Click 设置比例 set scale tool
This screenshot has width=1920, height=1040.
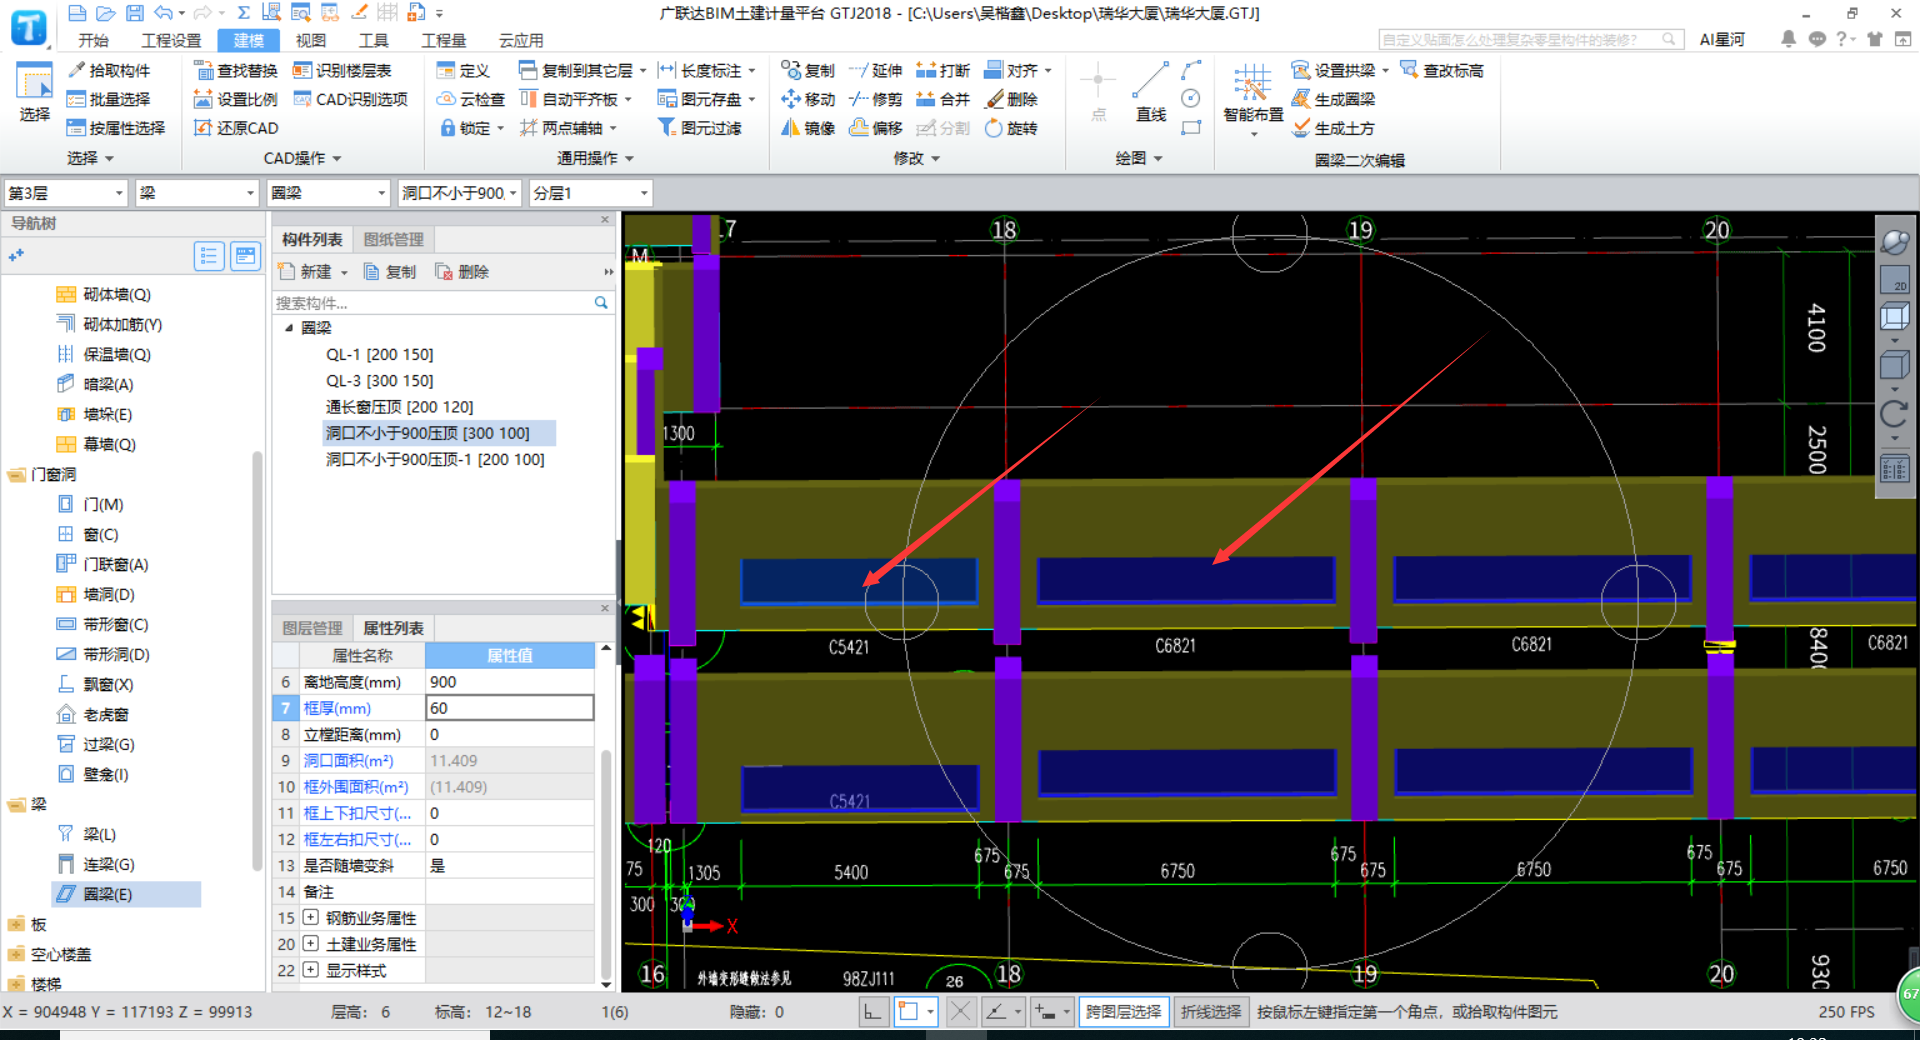235,99
